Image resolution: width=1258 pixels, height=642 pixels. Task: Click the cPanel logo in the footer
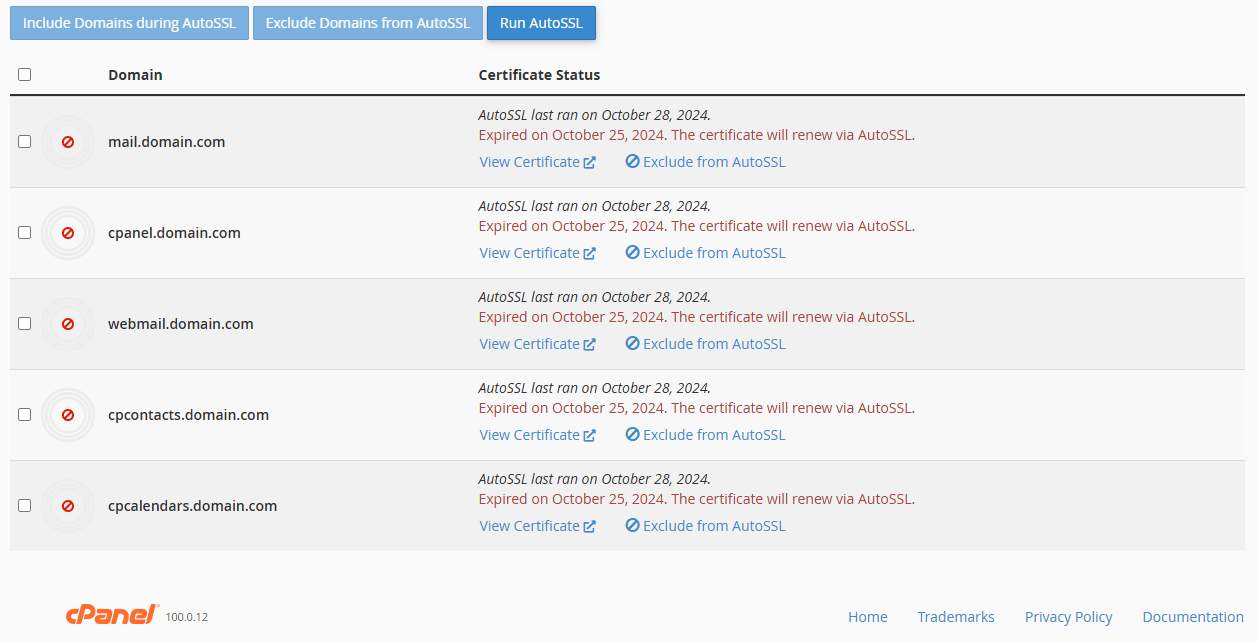pyautogui.click(x=112, y=615)
